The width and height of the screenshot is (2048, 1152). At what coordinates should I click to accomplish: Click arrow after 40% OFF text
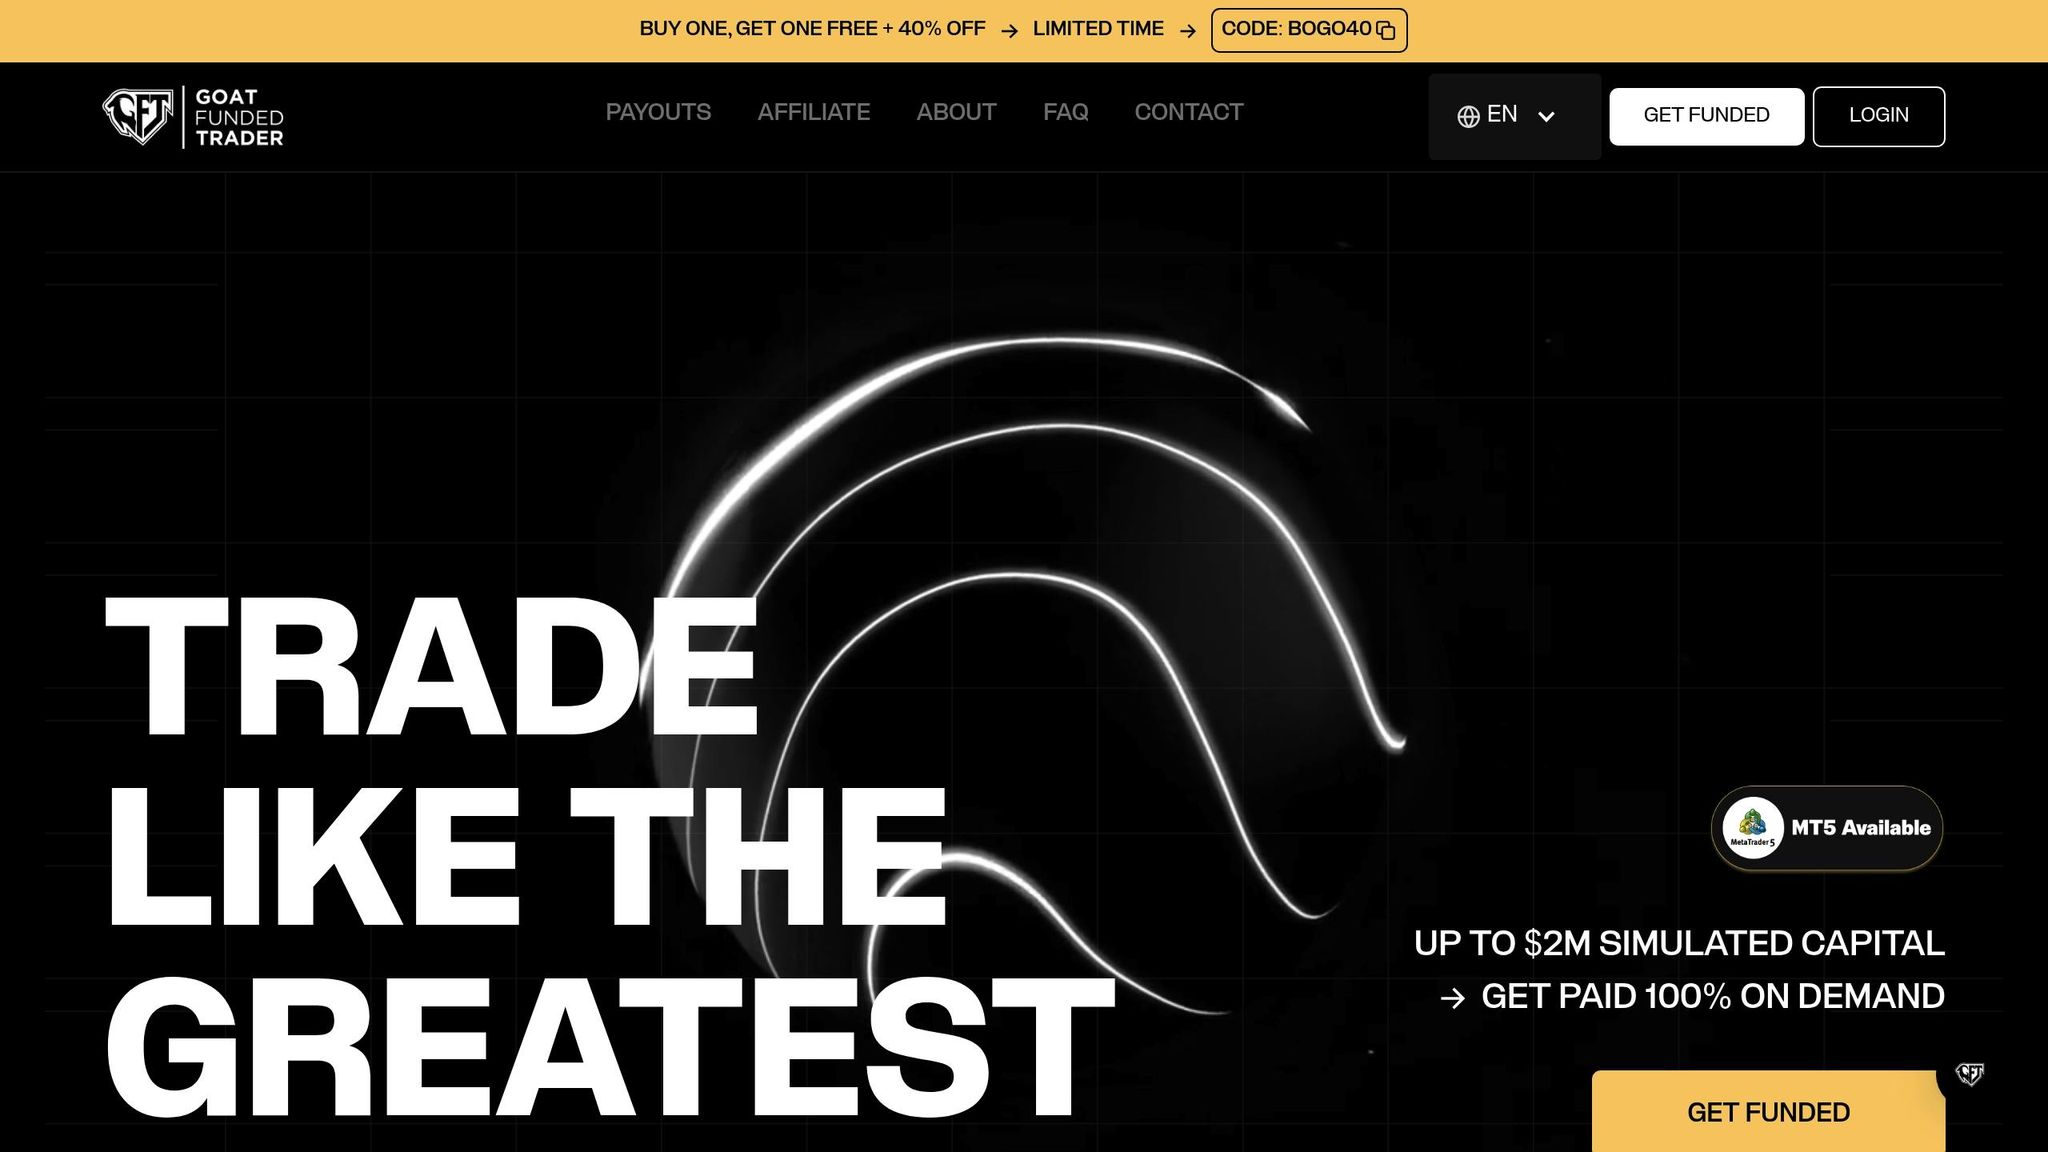pos(1010,31)
